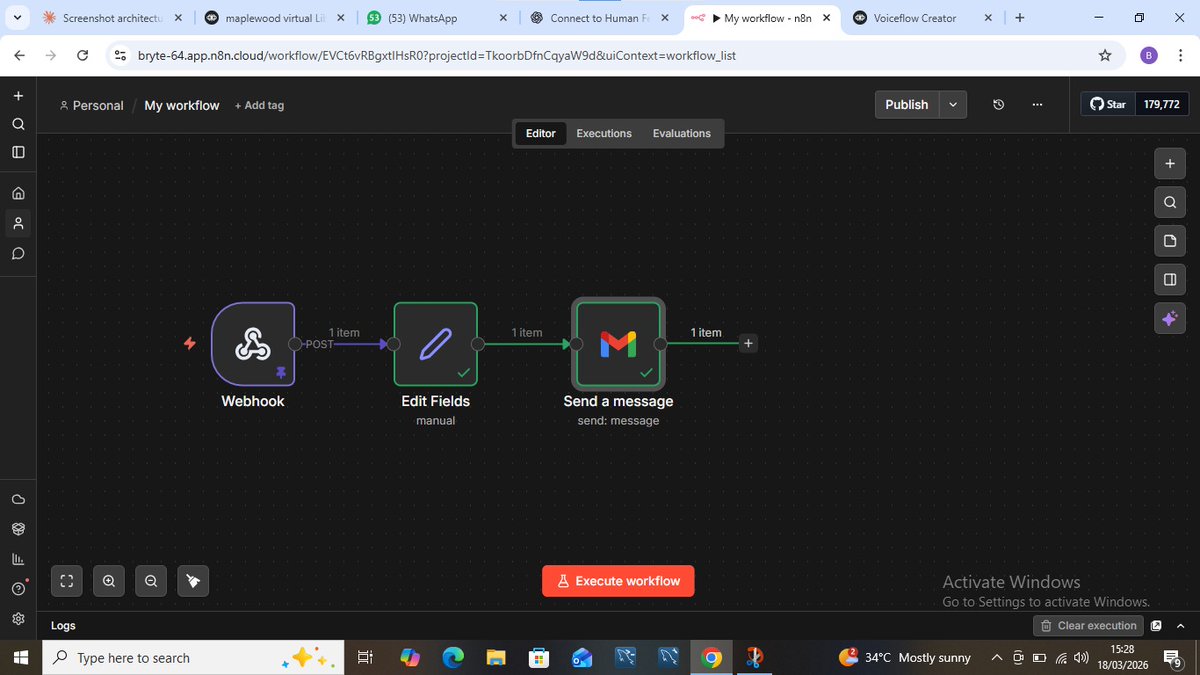Open chat bubble icon in left sidebar

coord(18,253)
